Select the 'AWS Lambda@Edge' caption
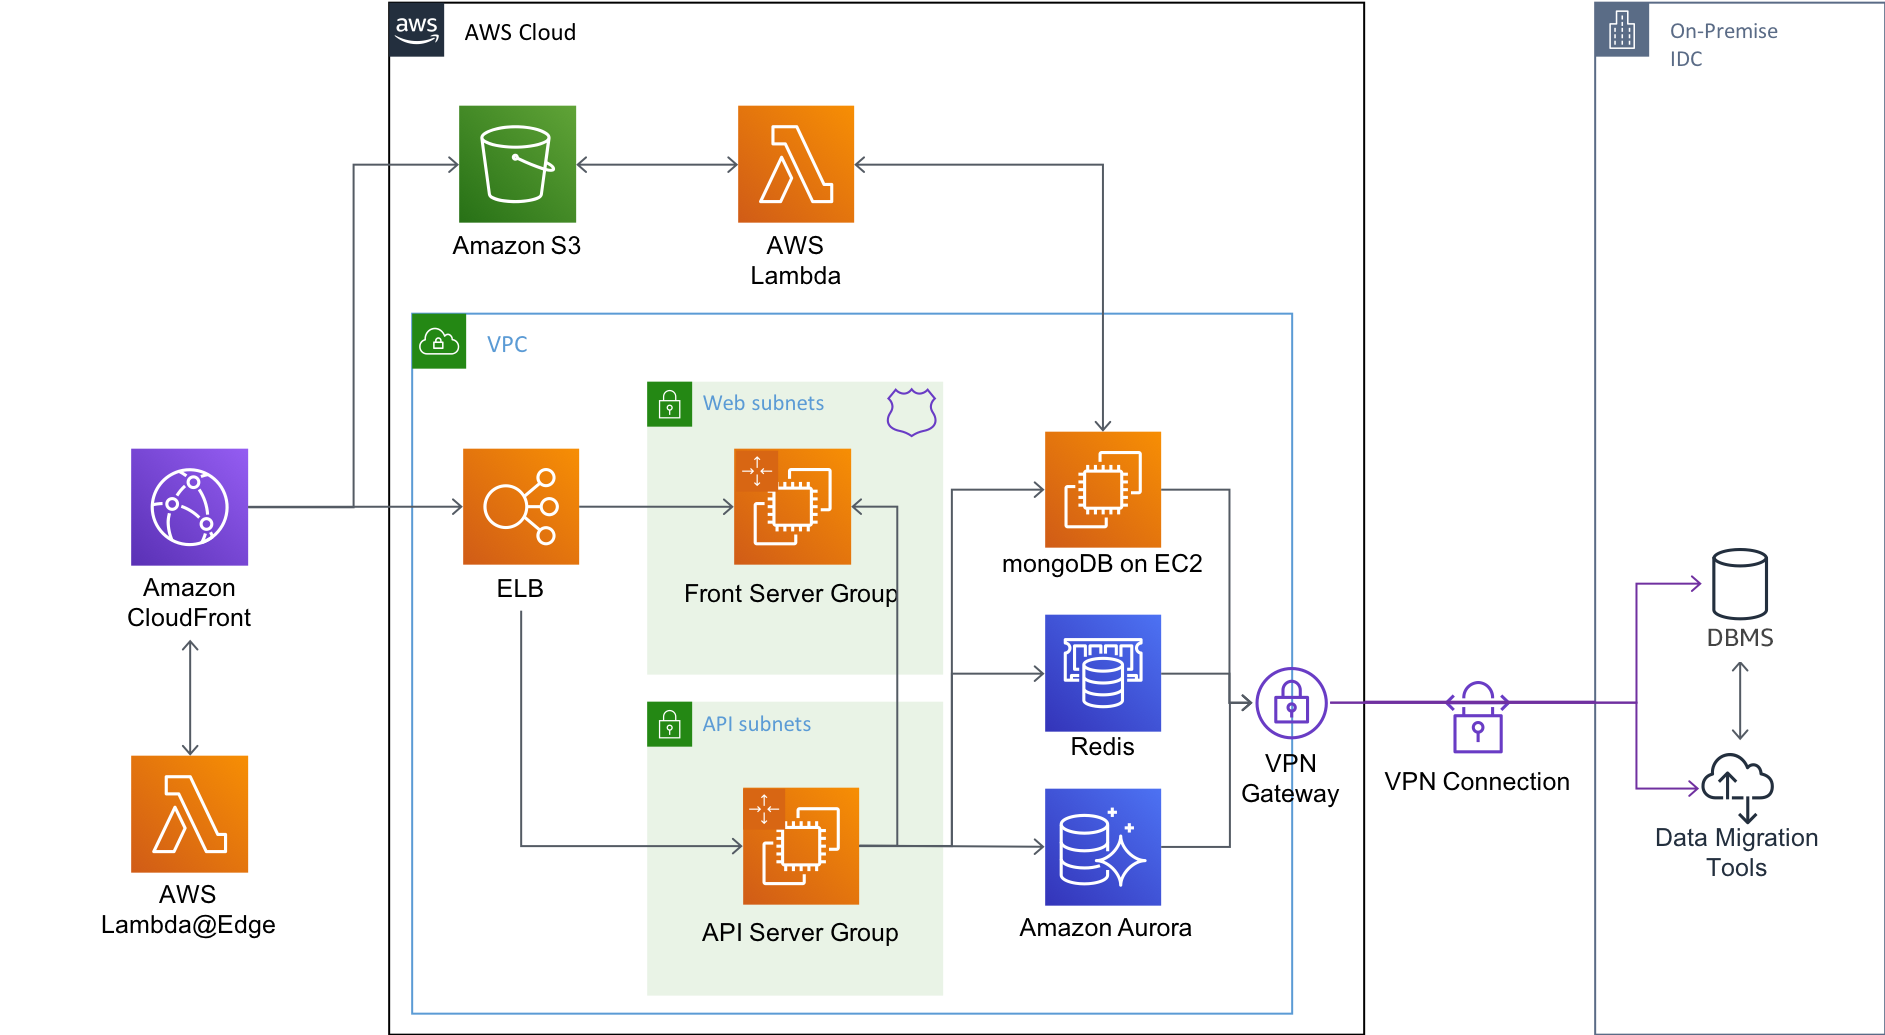 coord(188,909)
